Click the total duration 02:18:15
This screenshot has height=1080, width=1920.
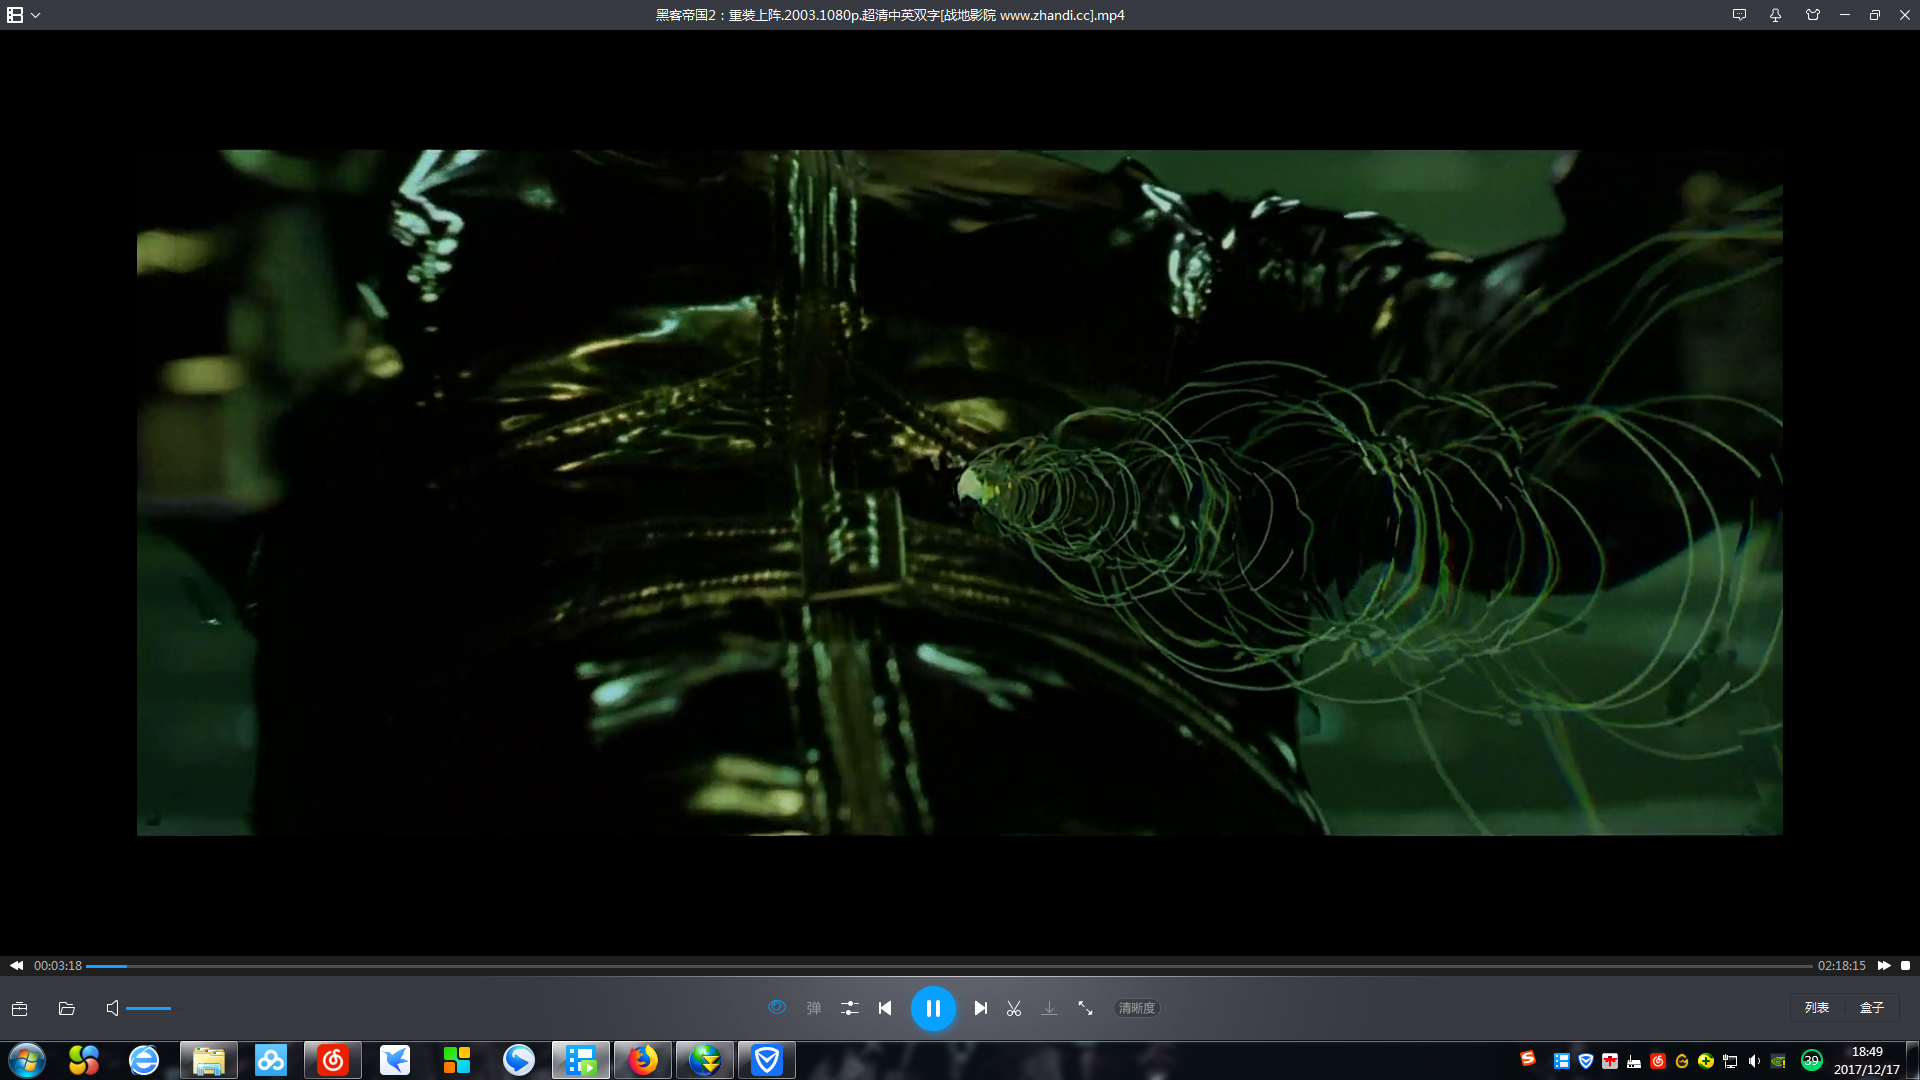pos(1842,966)
